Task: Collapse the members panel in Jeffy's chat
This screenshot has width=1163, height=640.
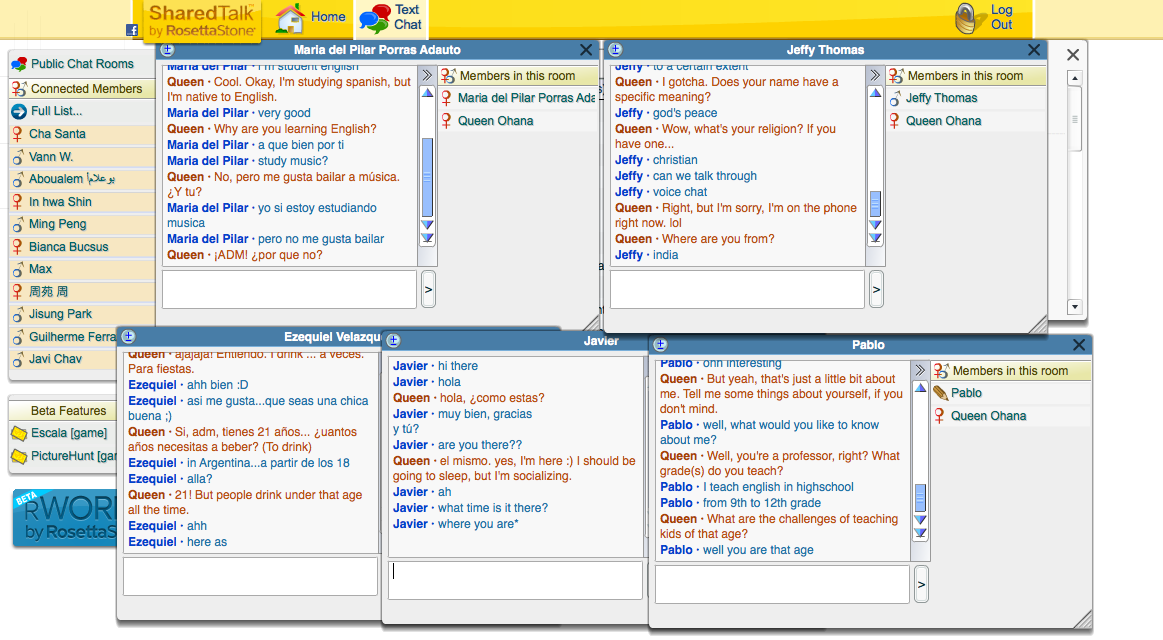Action: [x=875, y=75]
